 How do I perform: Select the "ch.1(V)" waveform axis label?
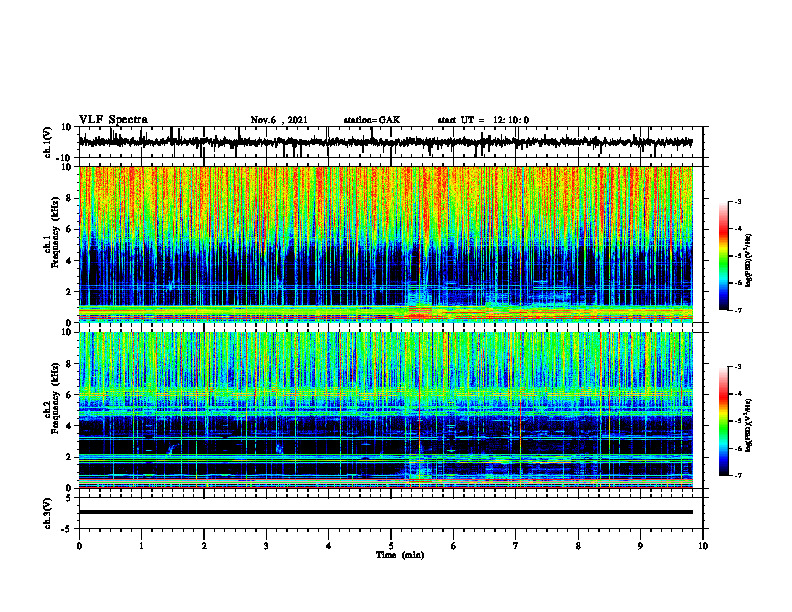[48, 142]
